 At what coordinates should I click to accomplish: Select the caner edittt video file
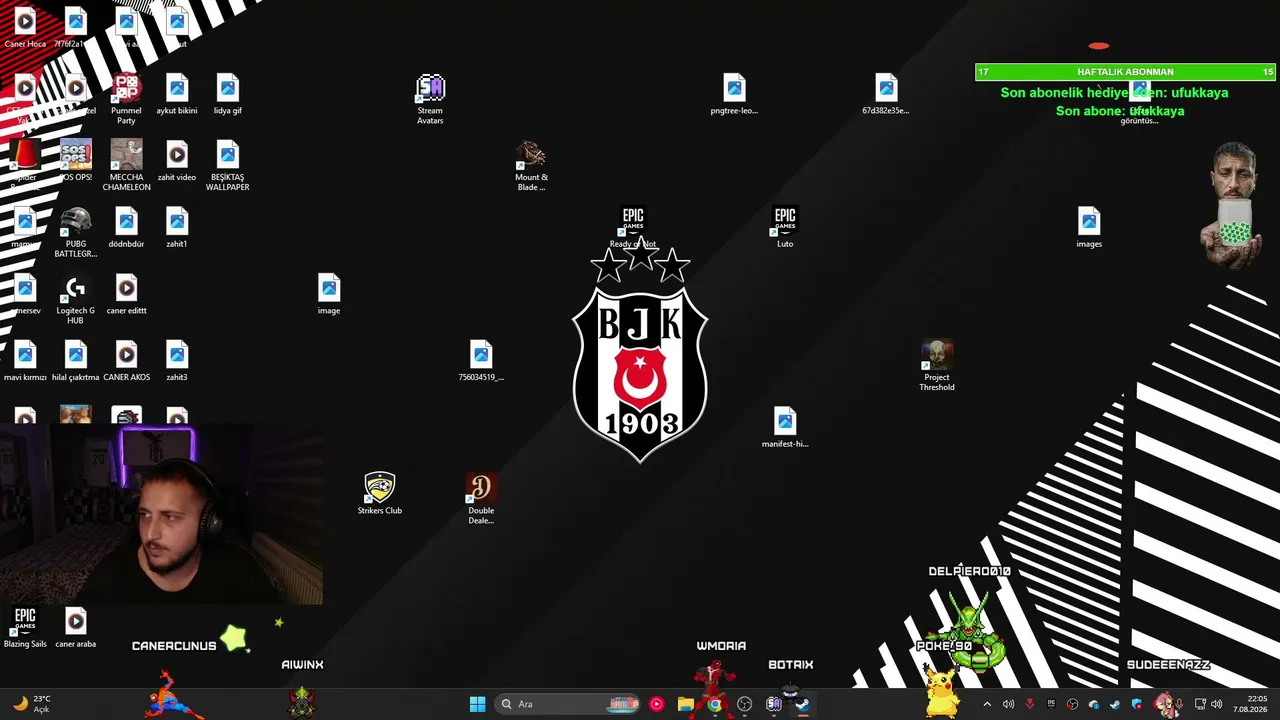pos(126,294)
